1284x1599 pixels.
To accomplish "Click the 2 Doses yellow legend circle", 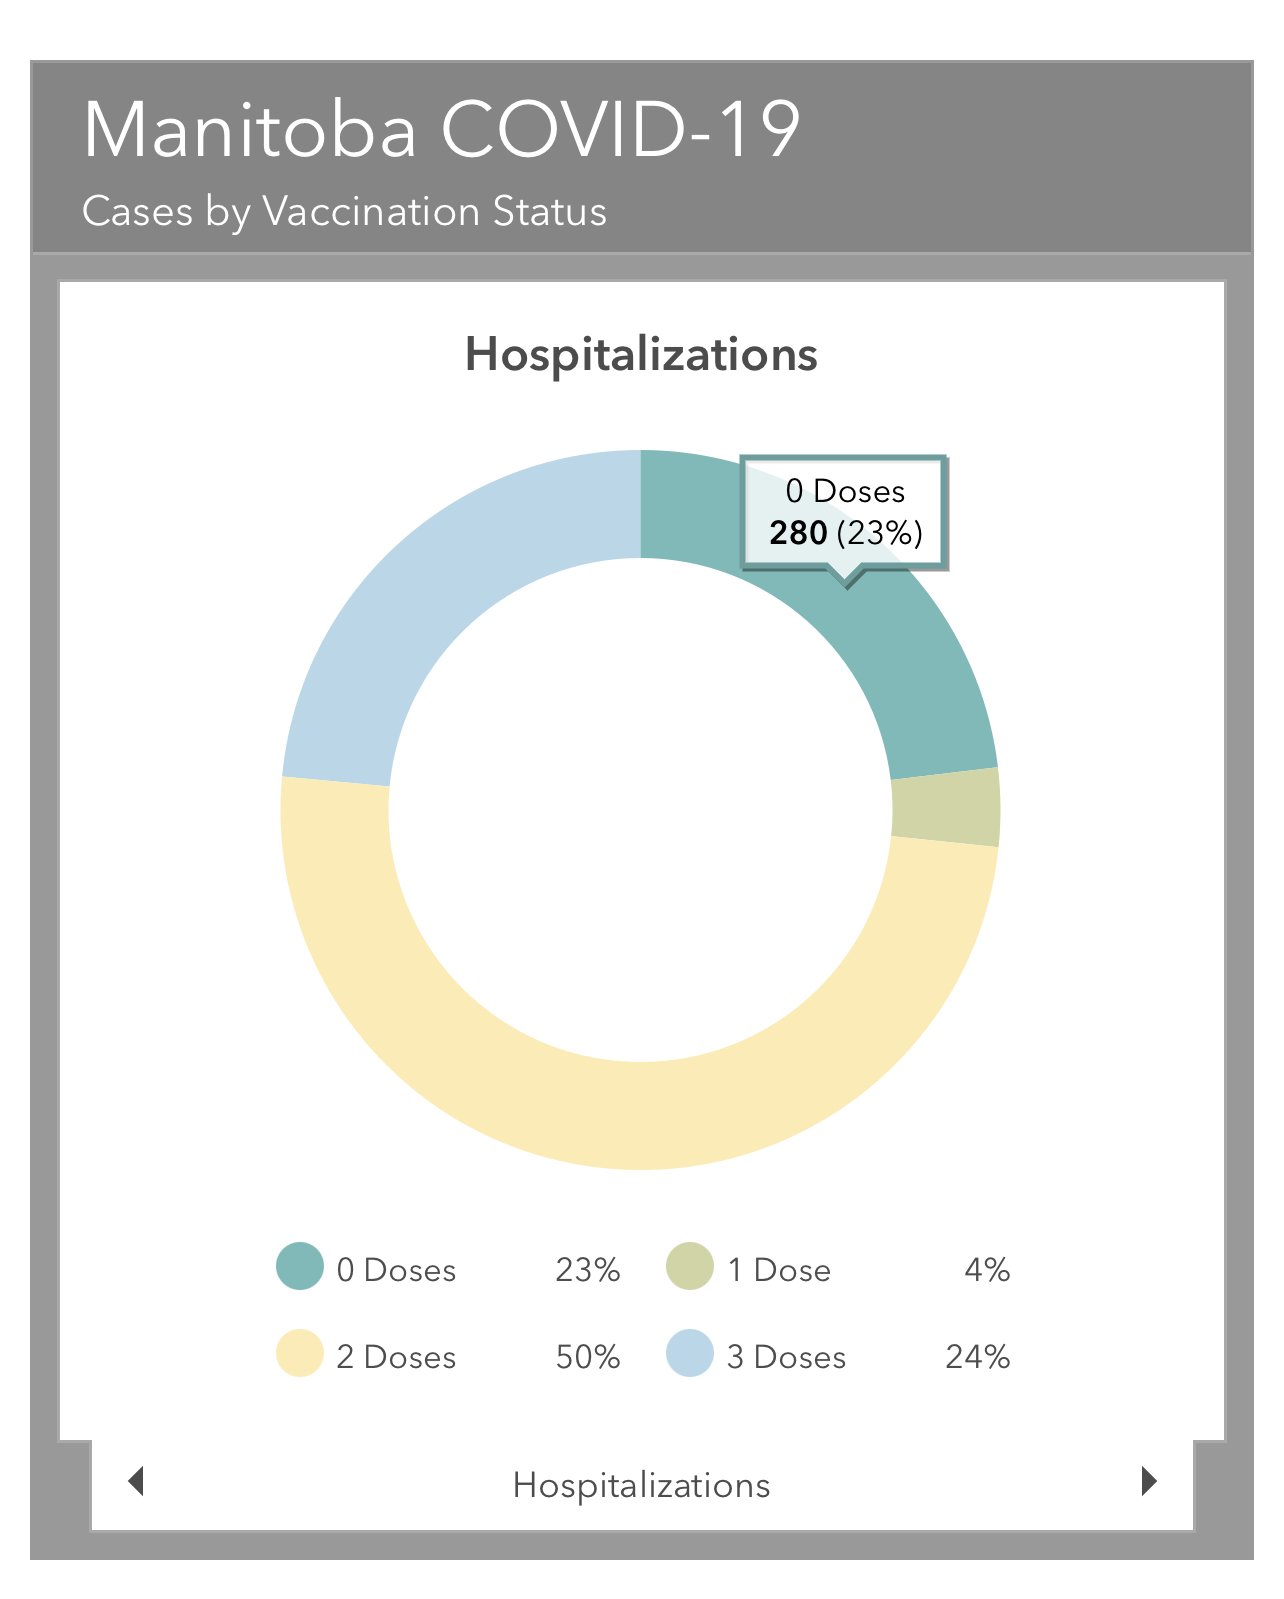I will tap(300, 1353).
